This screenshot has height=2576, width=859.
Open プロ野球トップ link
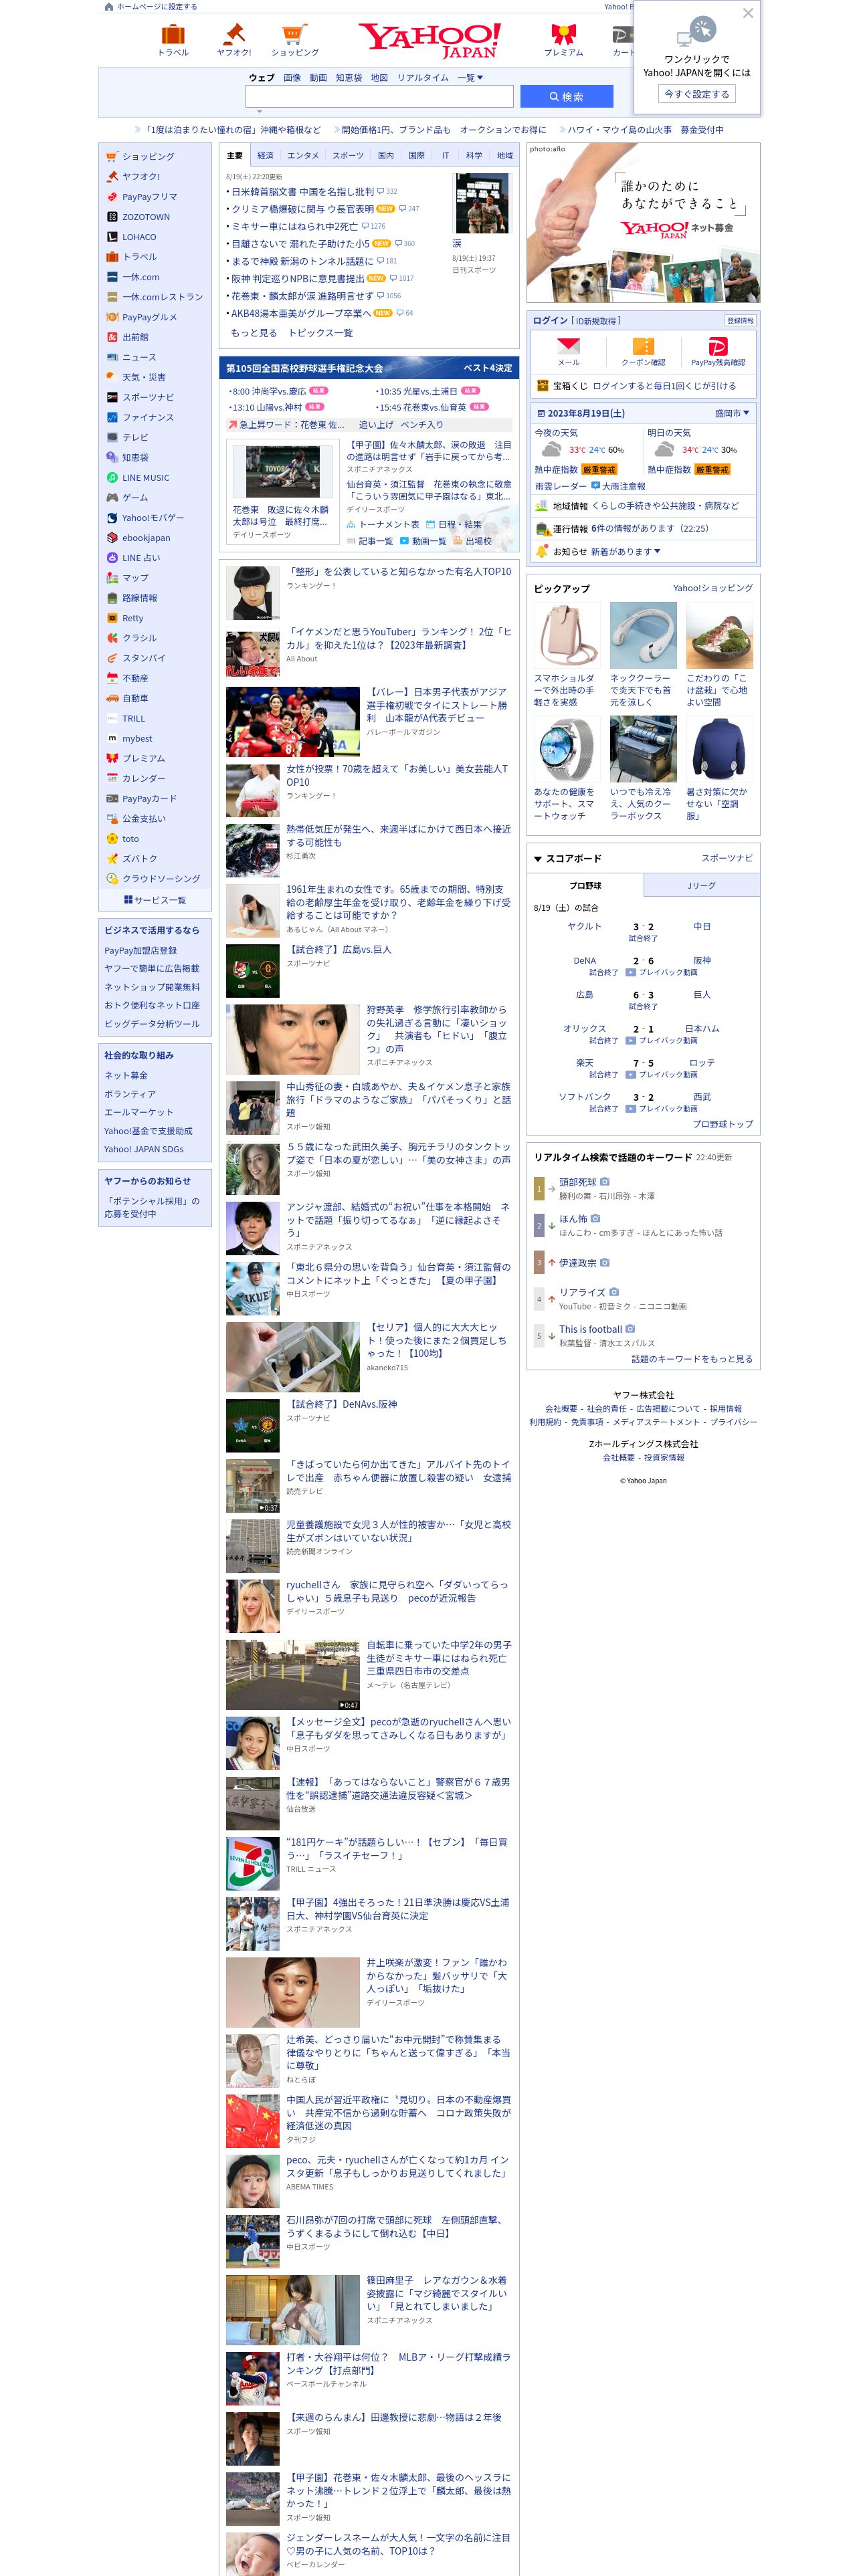pyautogui.click(x=723, y=1124)
